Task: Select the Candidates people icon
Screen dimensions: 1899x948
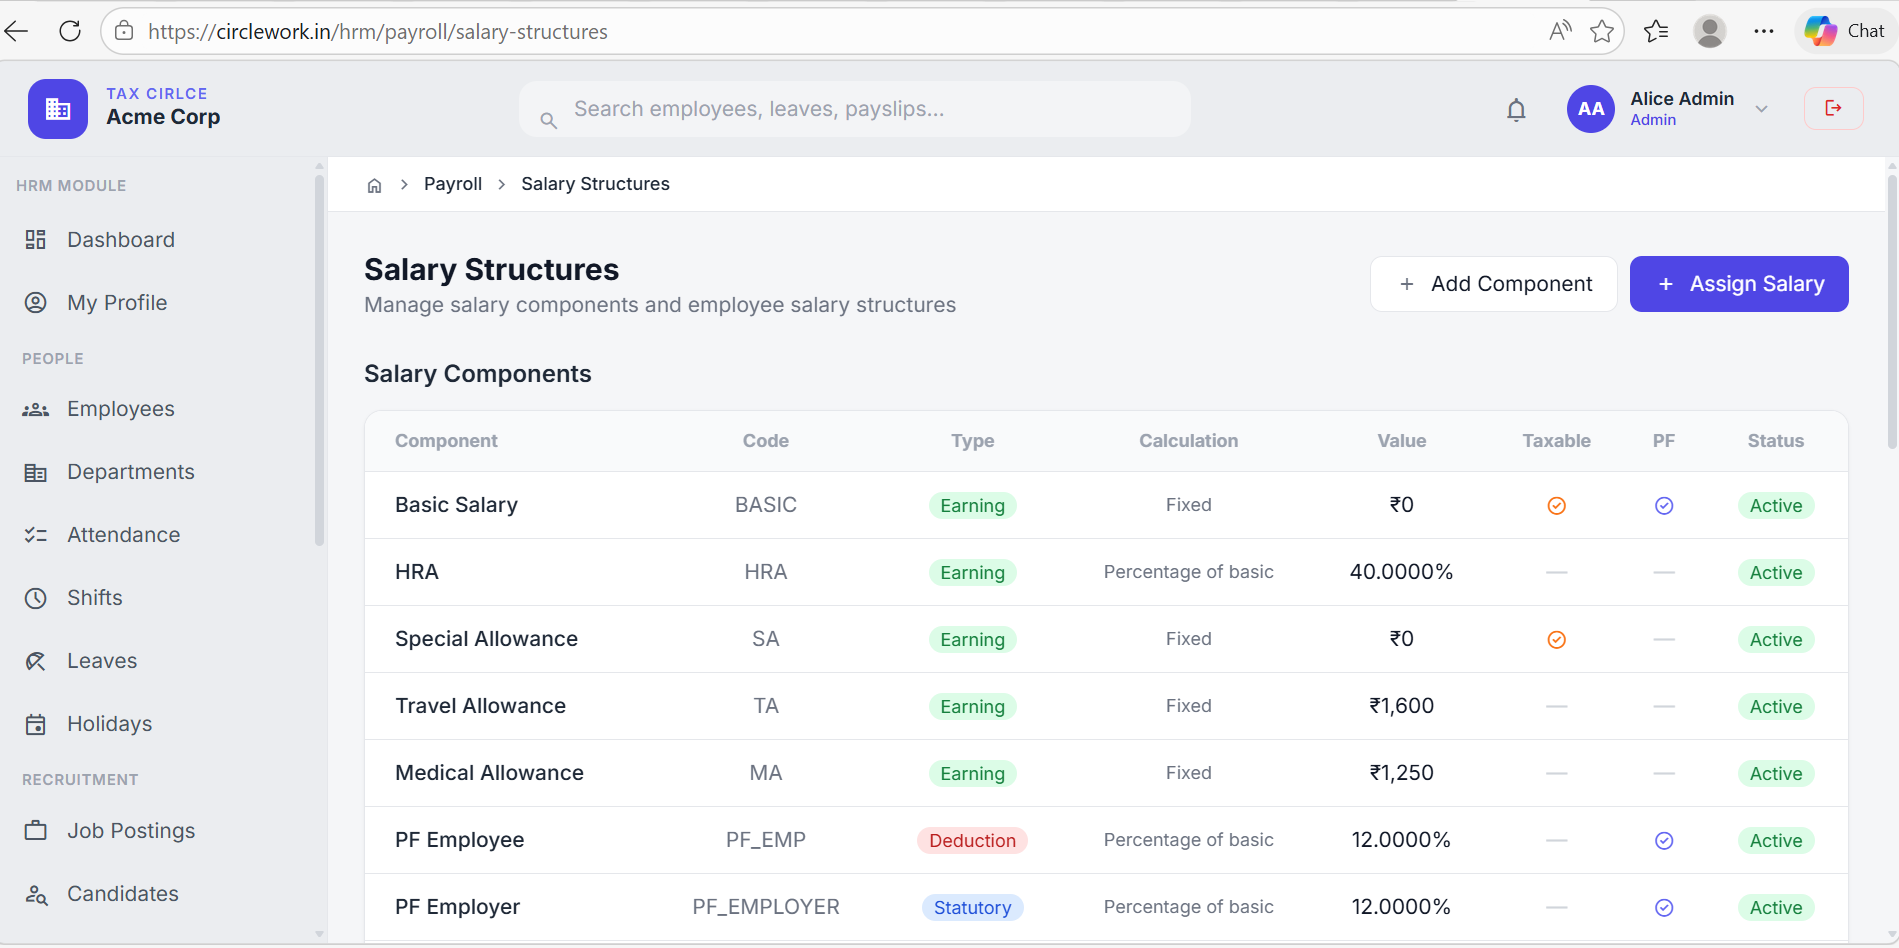Action: click(36, 894)
